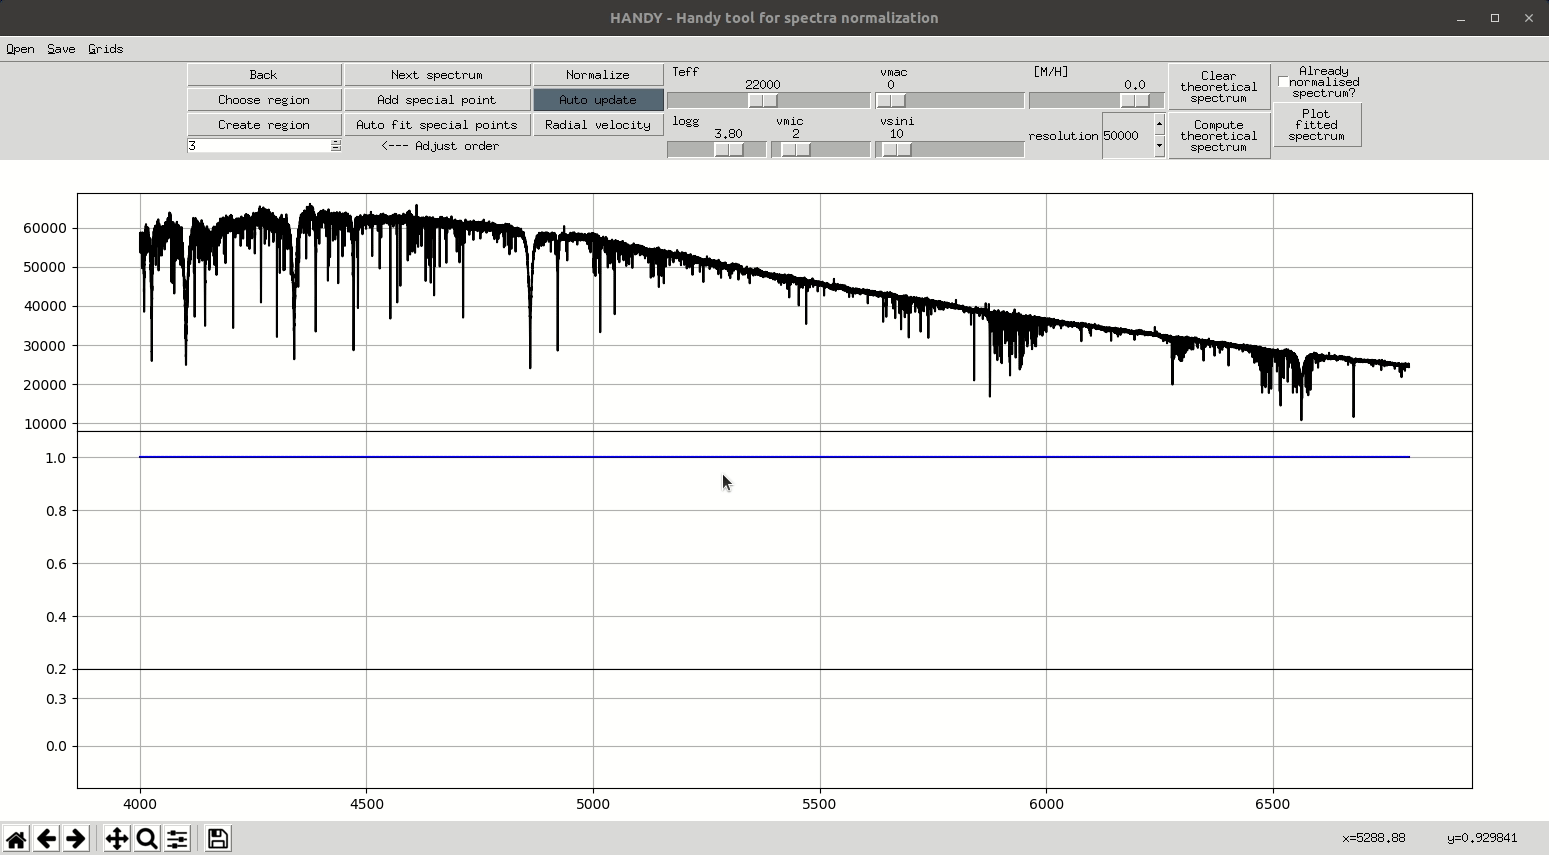Screen dimensions: 1549x855
Task: Click the logg slider handle
Action: tap(729, 149)
